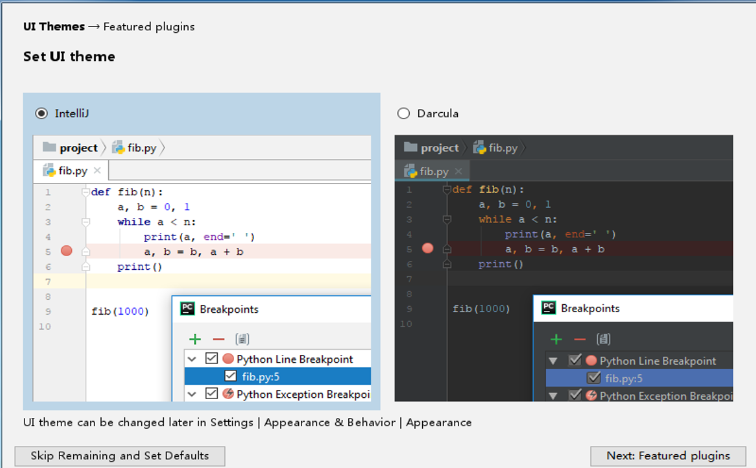Image resolution: width=756 pixels, height=468 pixels.
Task: Click the IntelliJ light preview thumbnail
Action: coord(202,268)
